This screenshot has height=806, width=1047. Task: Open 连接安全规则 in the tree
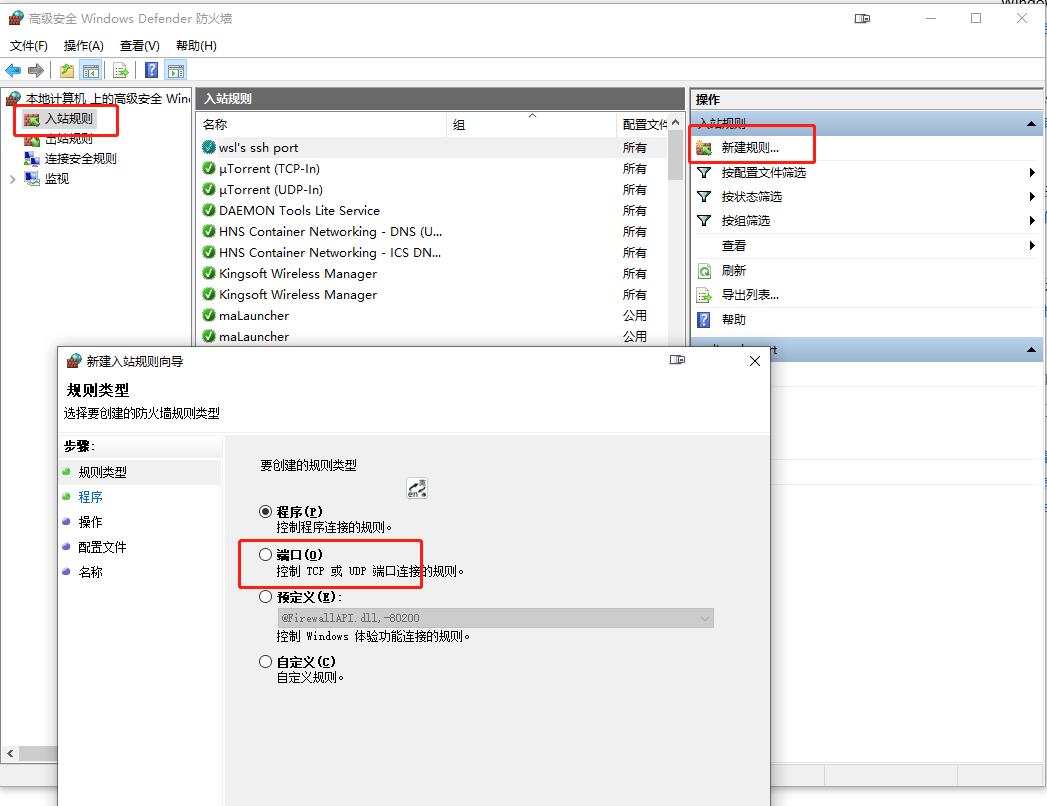[x=80, y=159]
